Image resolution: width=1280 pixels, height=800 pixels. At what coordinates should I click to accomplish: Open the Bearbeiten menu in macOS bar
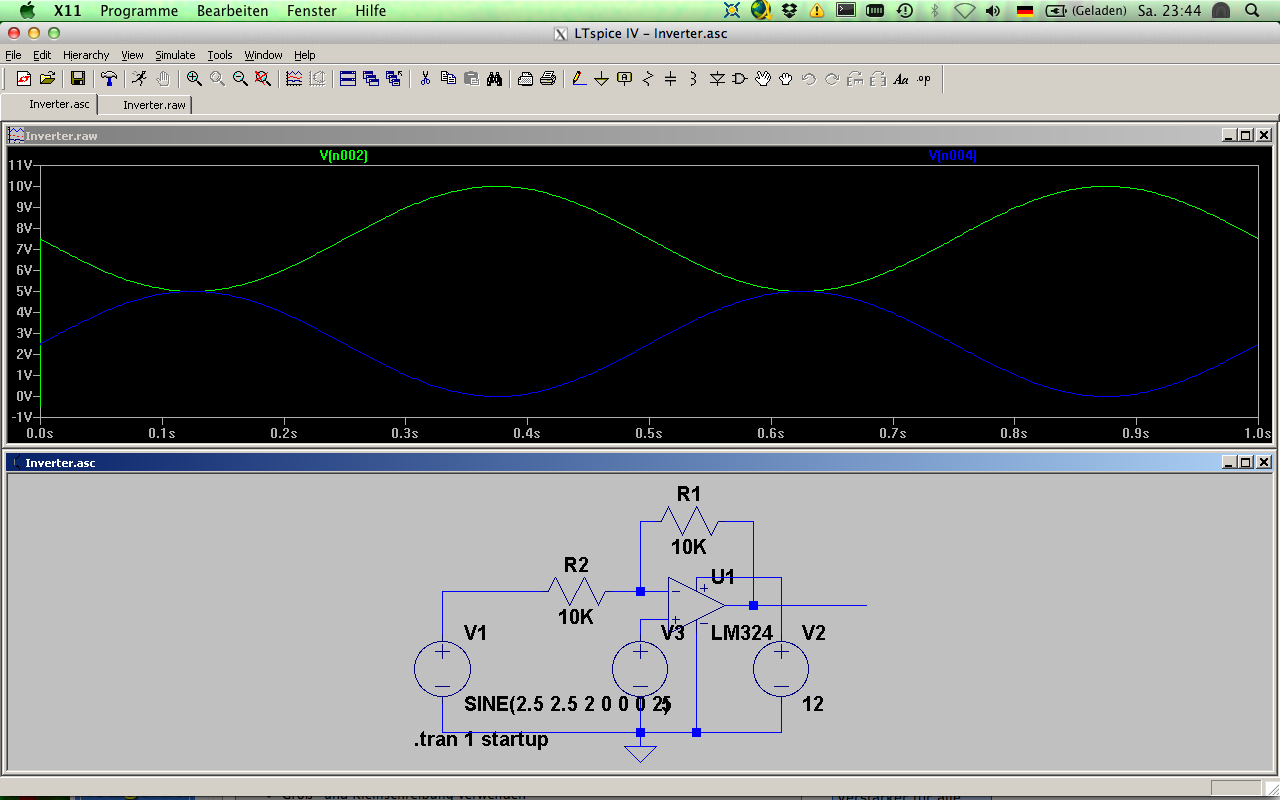pyautogui.click(x=232, y=11)
